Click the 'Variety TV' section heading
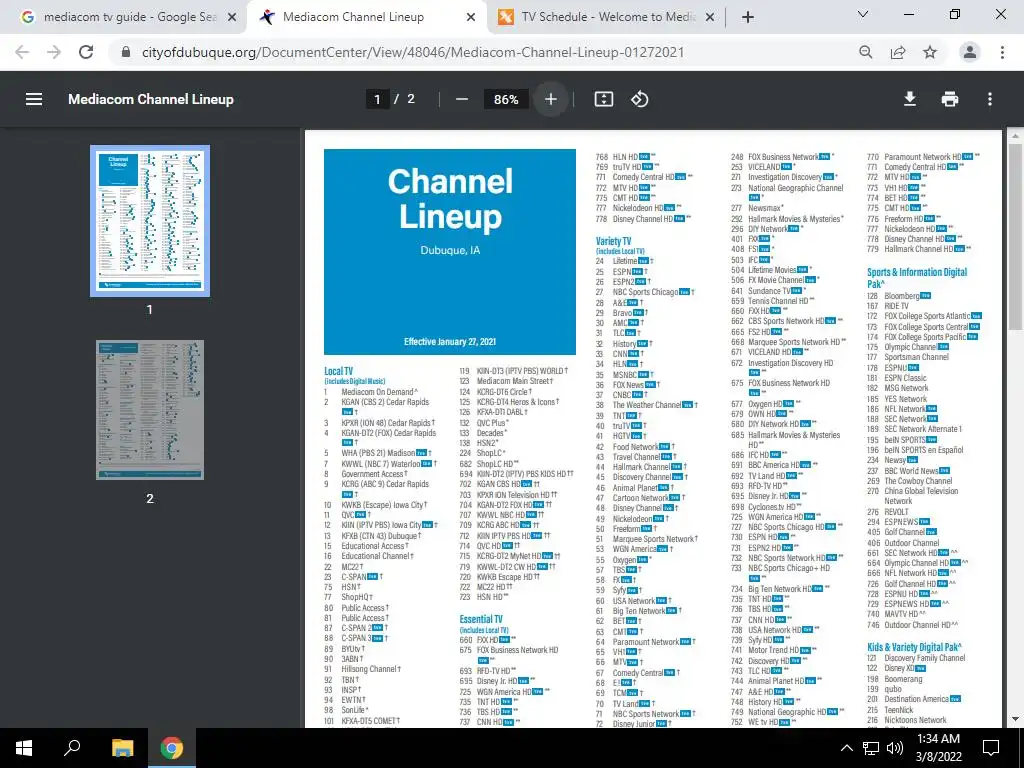Screen dimensions: 1024x768 (613, 241)
